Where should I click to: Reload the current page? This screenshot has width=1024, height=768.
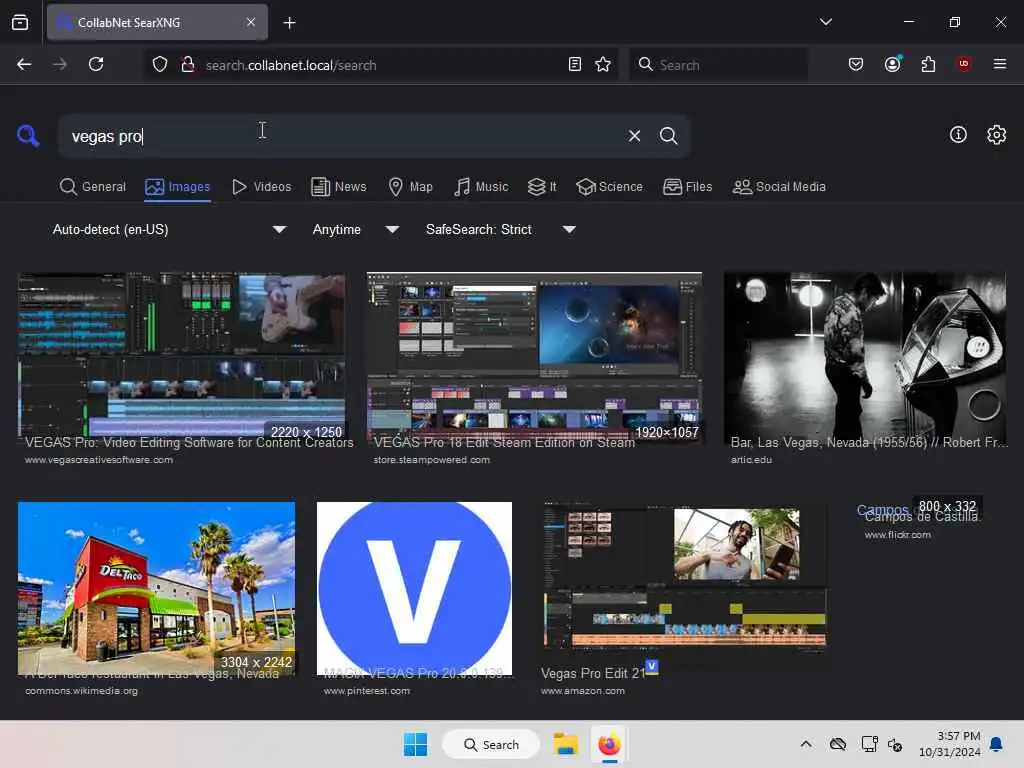(96, 64)
